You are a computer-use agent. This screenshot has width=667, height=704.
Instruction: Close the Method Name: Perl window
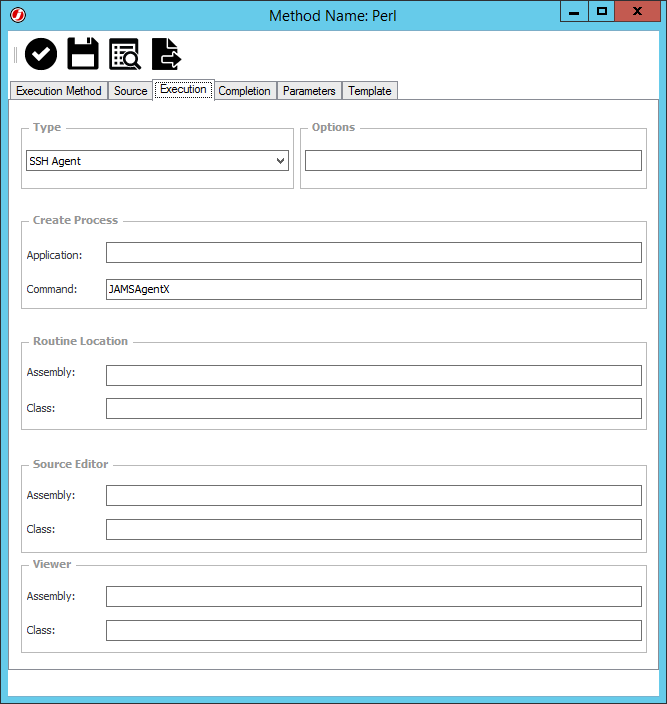point(637,11)
